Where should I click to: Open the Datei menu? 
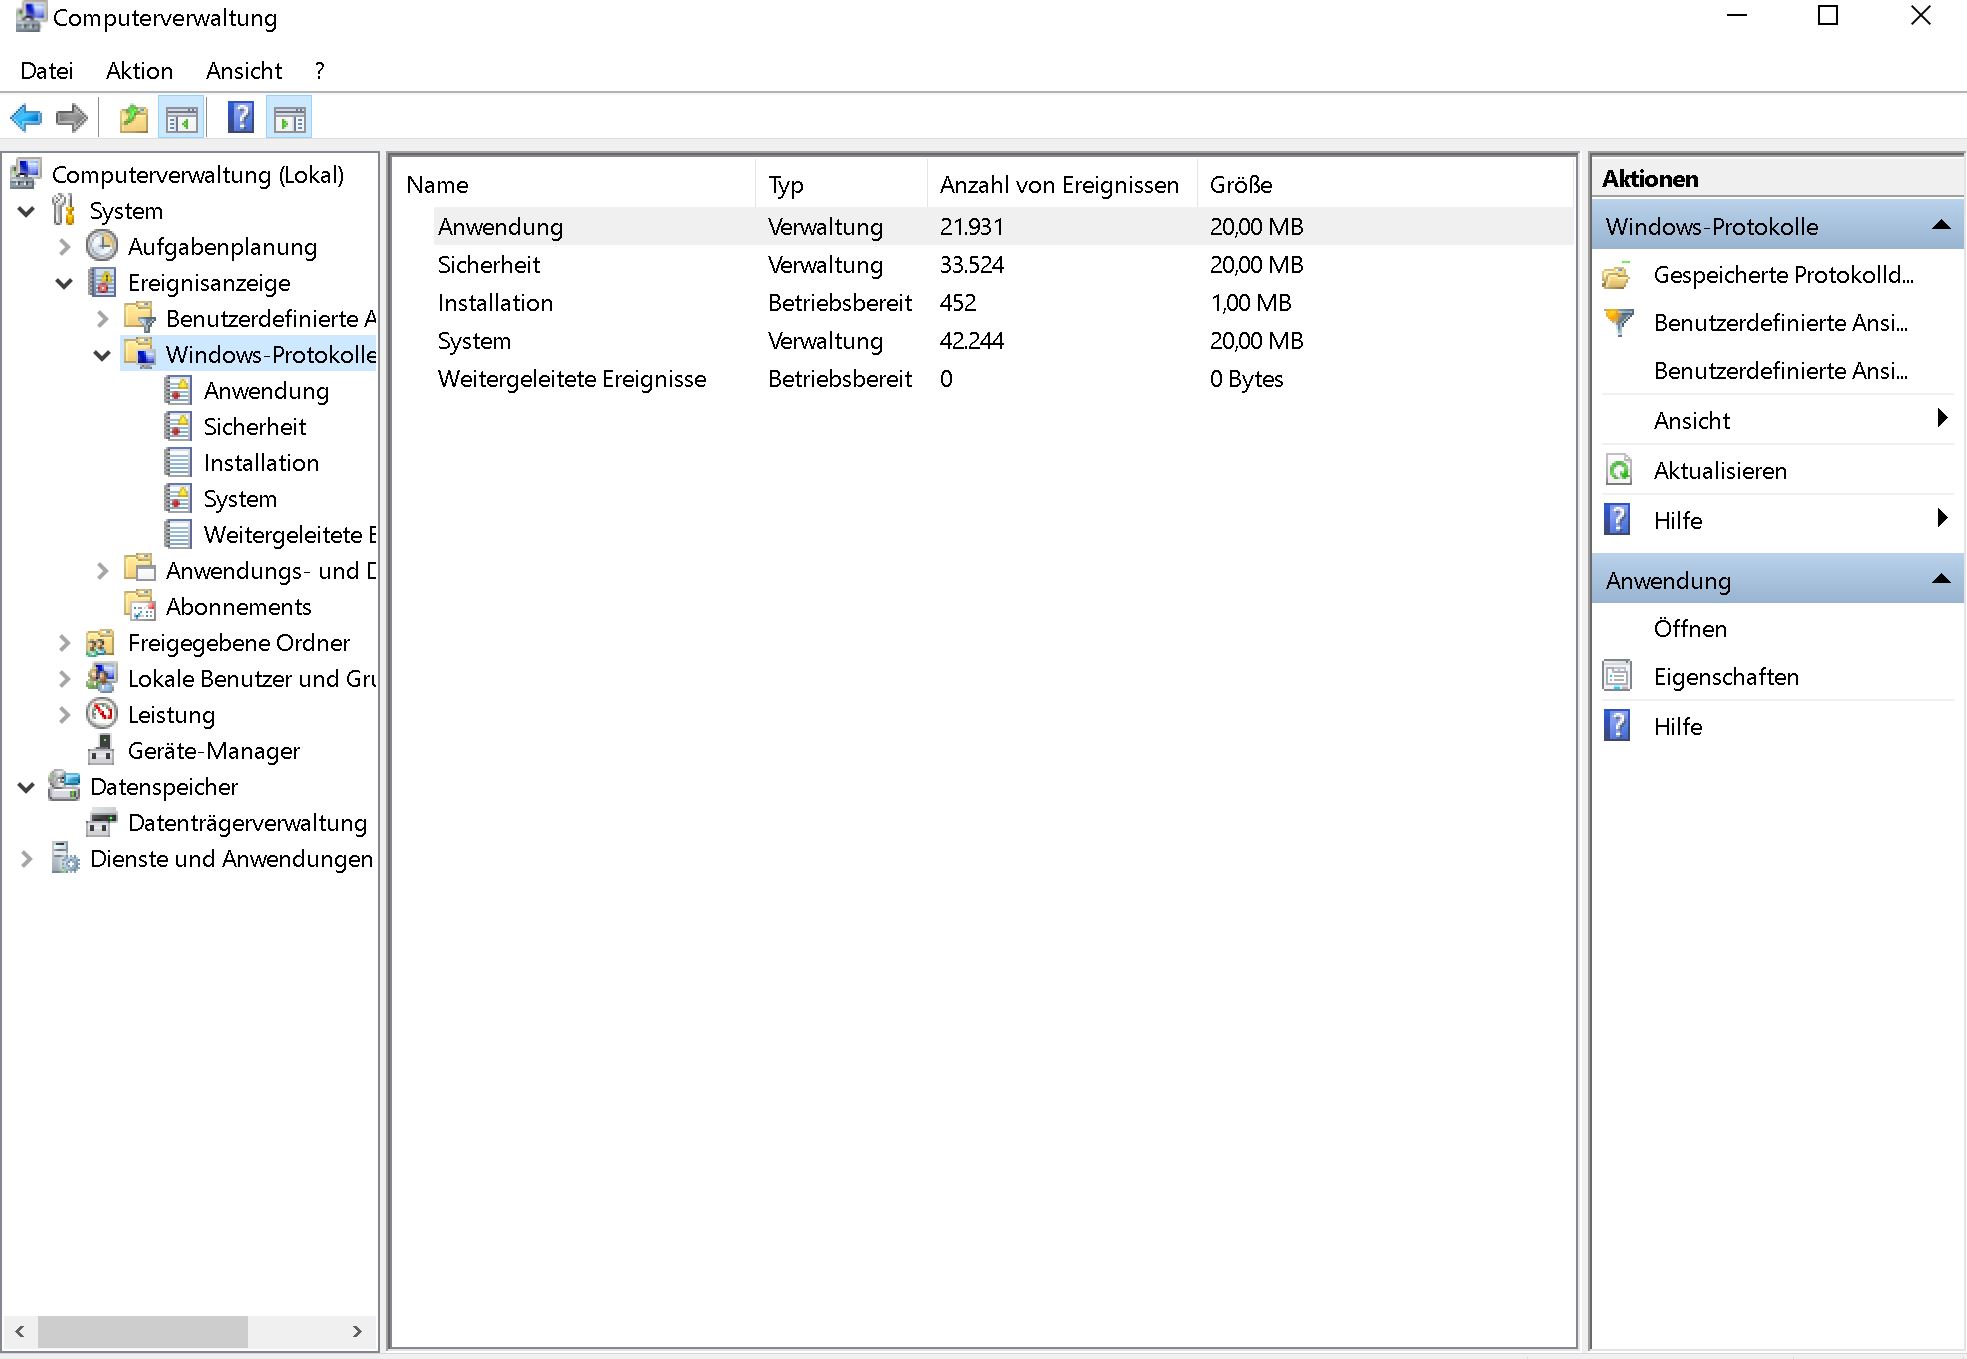point(47,71)
